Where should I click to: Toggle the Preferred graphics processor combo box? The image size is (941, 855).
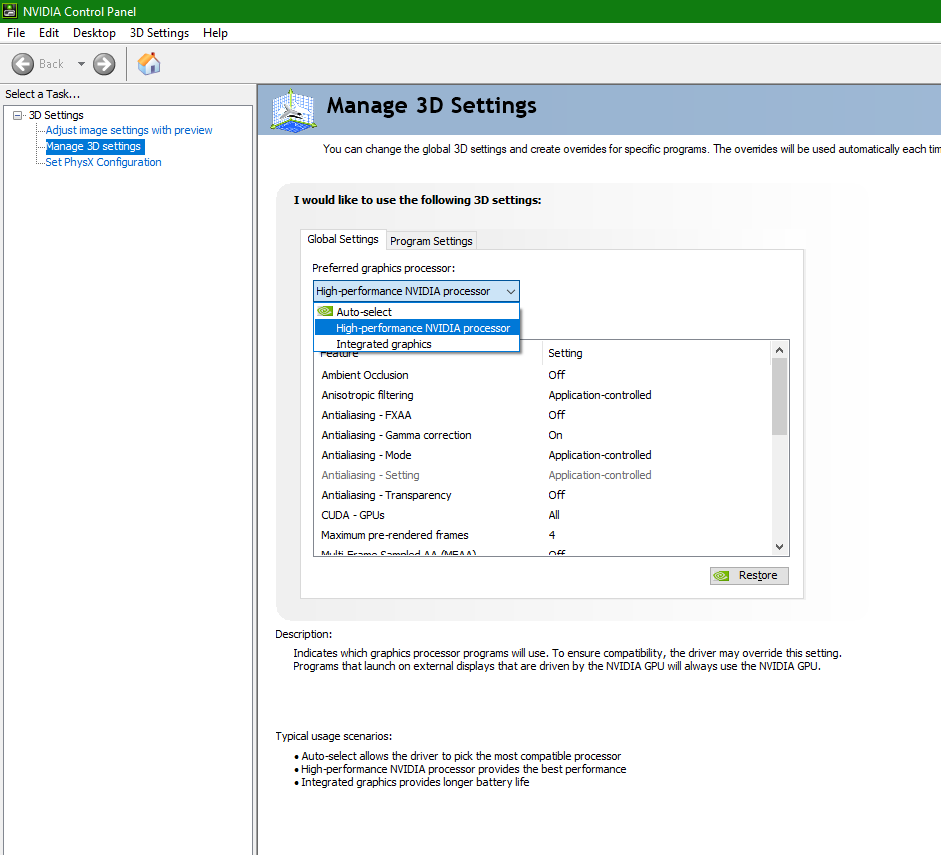coord(416,291)
